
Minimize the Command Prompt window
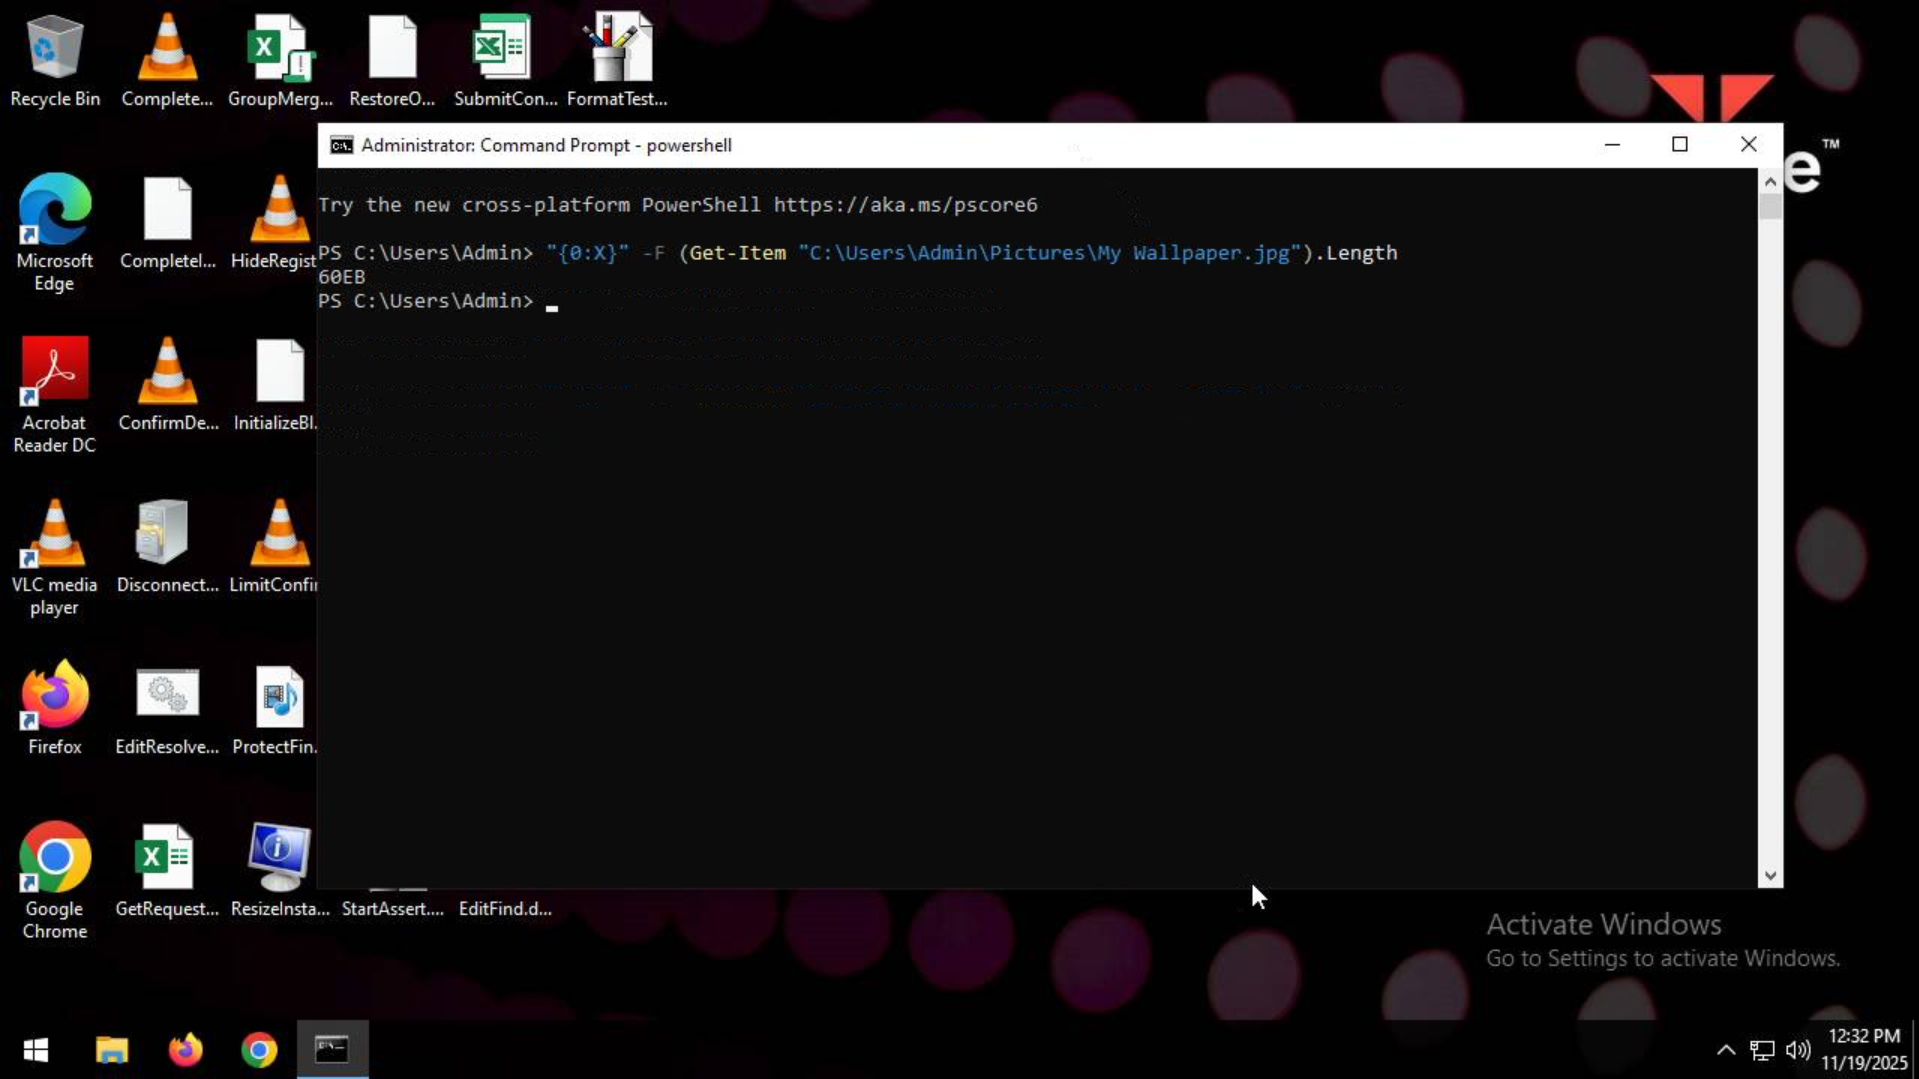coord(1612,145)
